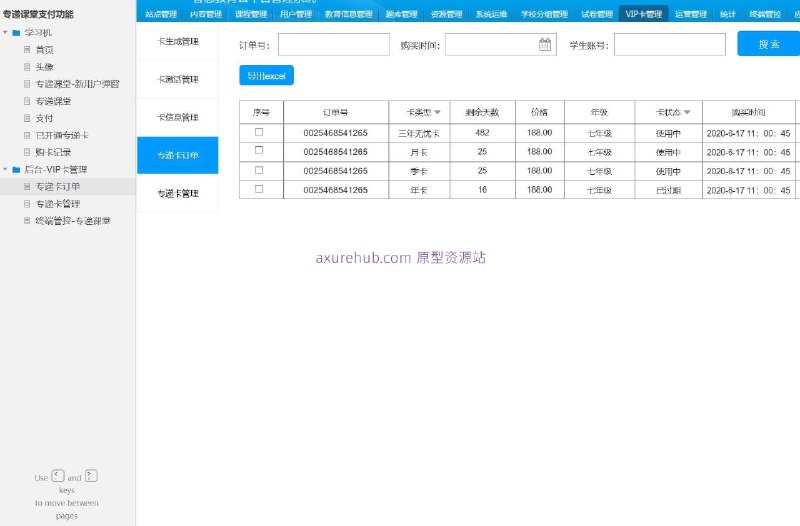Open the 学校分组管理 top menu
Viewport: 800px width, 526px height.
point(544,14)
